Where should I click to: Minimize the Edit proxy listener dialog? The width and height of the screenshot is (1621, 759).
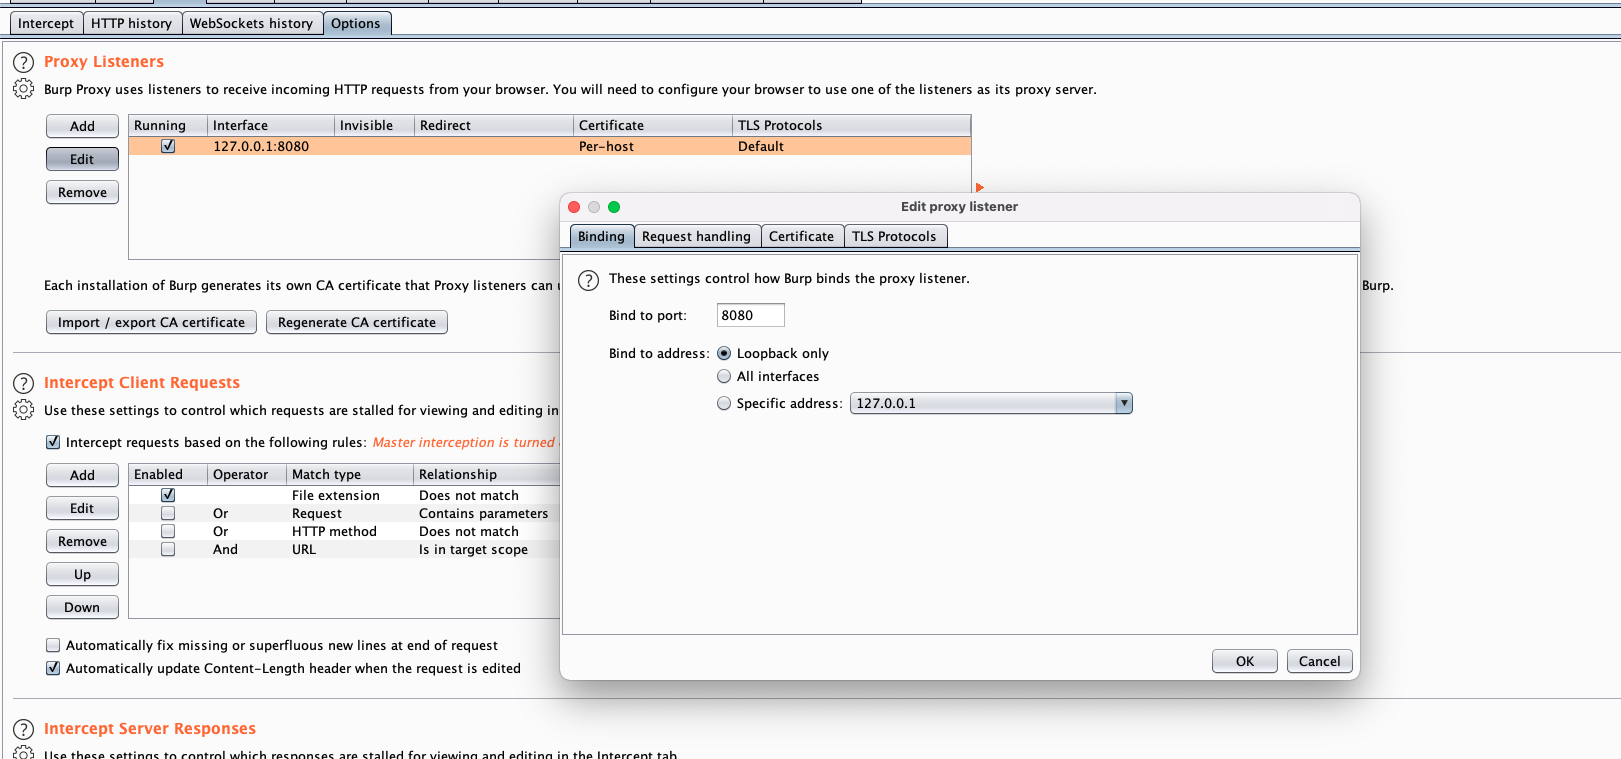tap(594, 207)
